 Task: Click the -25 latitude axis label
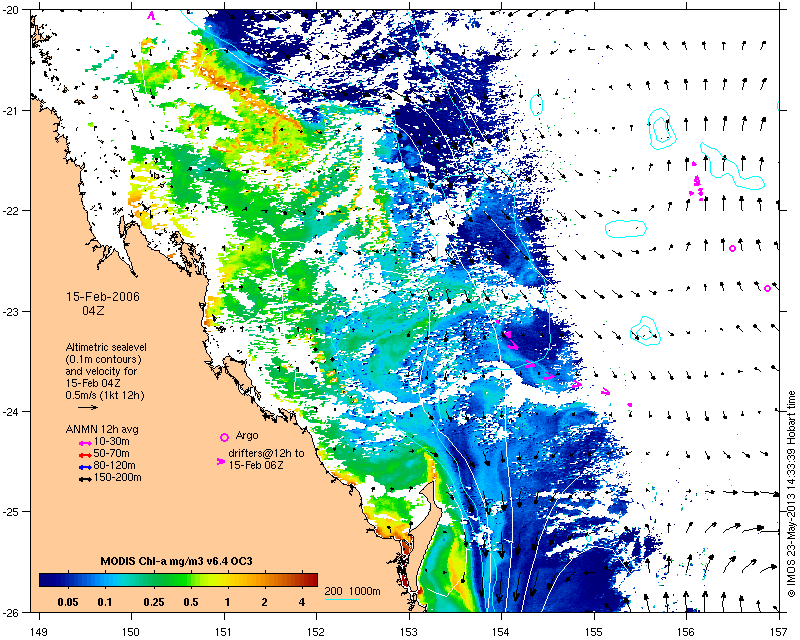tap(11, 511)
